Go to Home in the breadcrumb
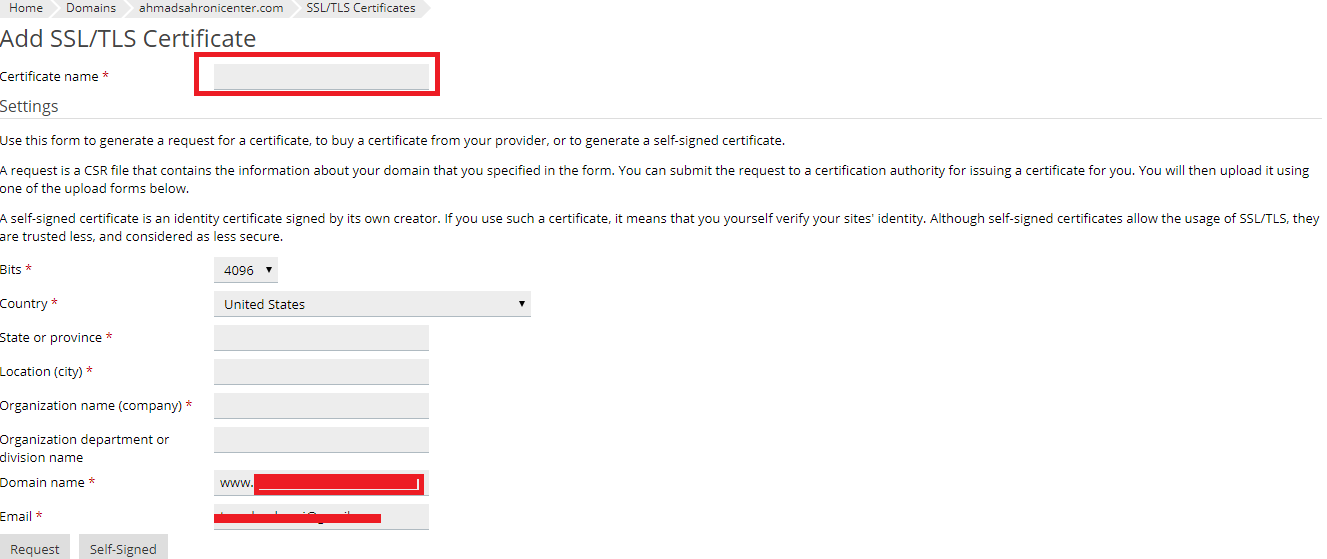Screen dimensions: 1327x559 tap(26, 8)
